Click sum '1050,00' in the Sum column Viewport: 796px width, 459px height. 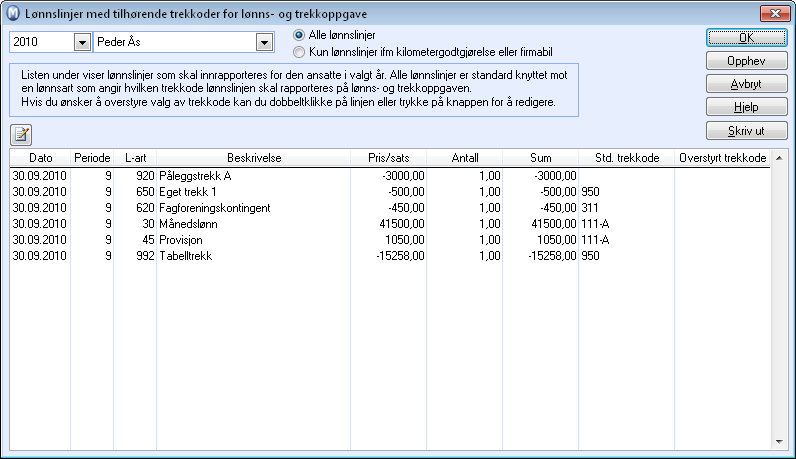tap(557, 240)
